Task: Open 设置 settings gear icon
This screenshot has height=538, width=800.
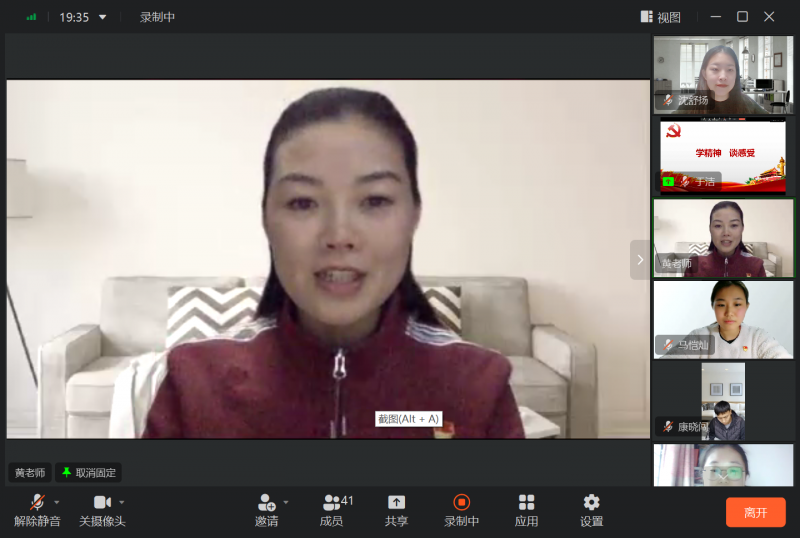Action: [591, 502]
